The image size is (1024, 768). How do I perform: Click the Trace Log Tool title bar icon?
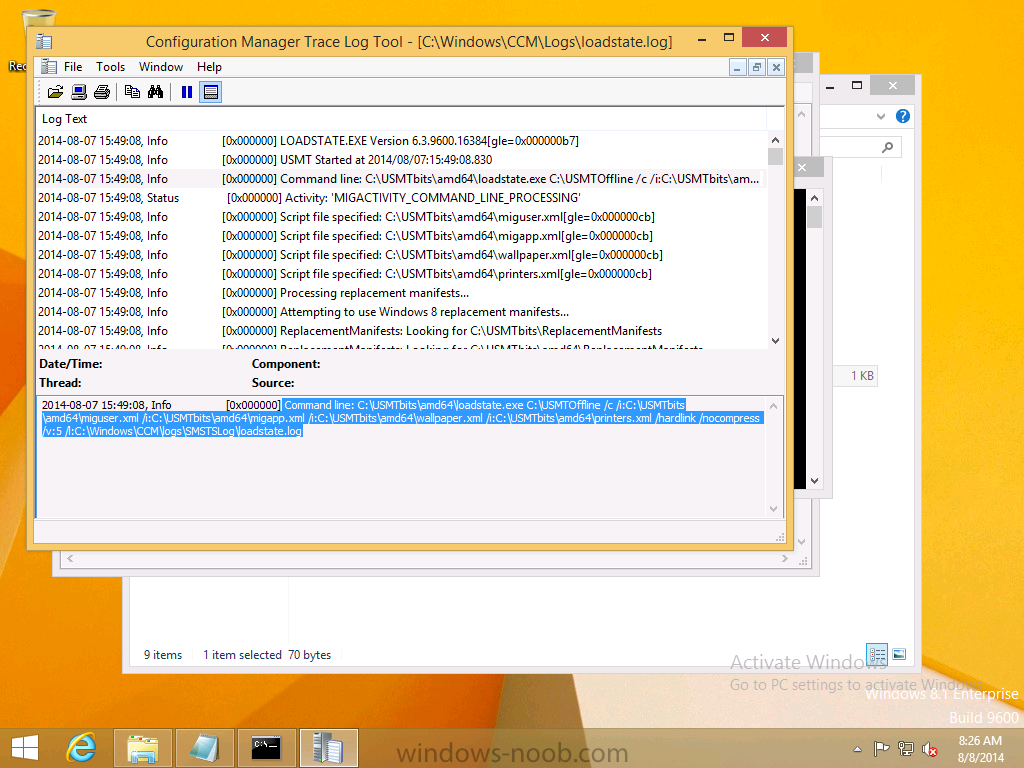click(44, 42)
